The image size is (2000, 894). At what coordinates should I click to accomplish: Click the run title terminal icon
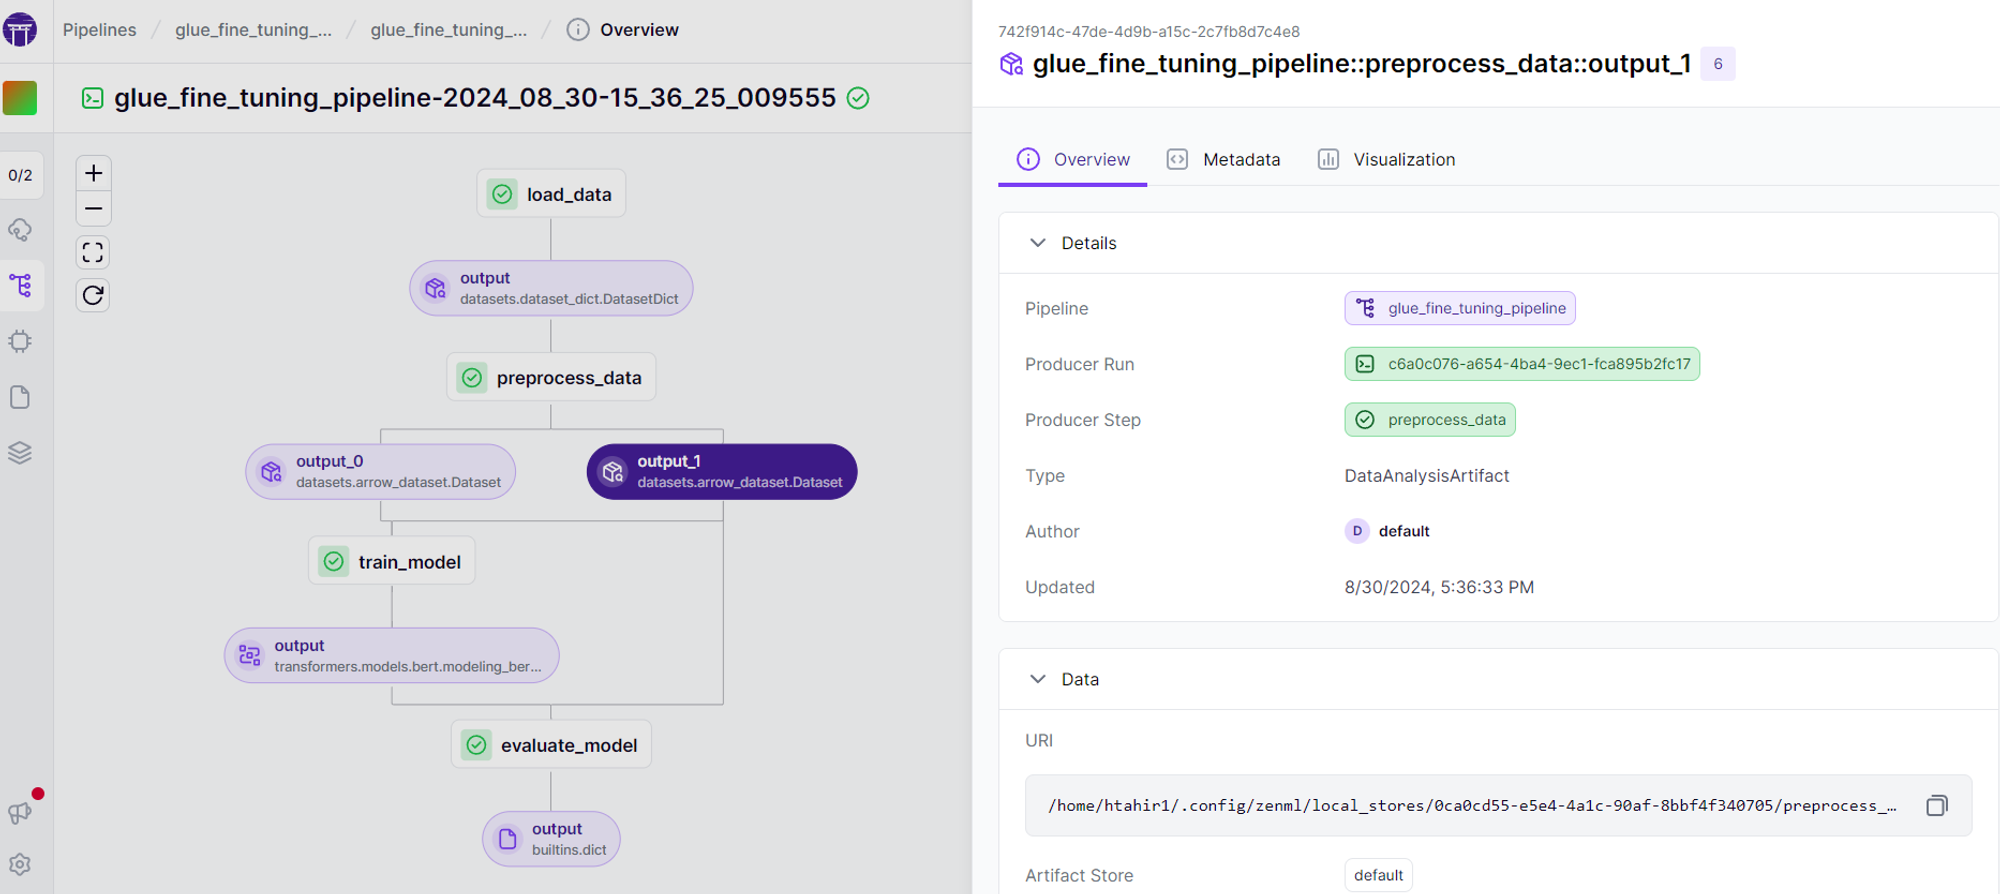point(93,98)
